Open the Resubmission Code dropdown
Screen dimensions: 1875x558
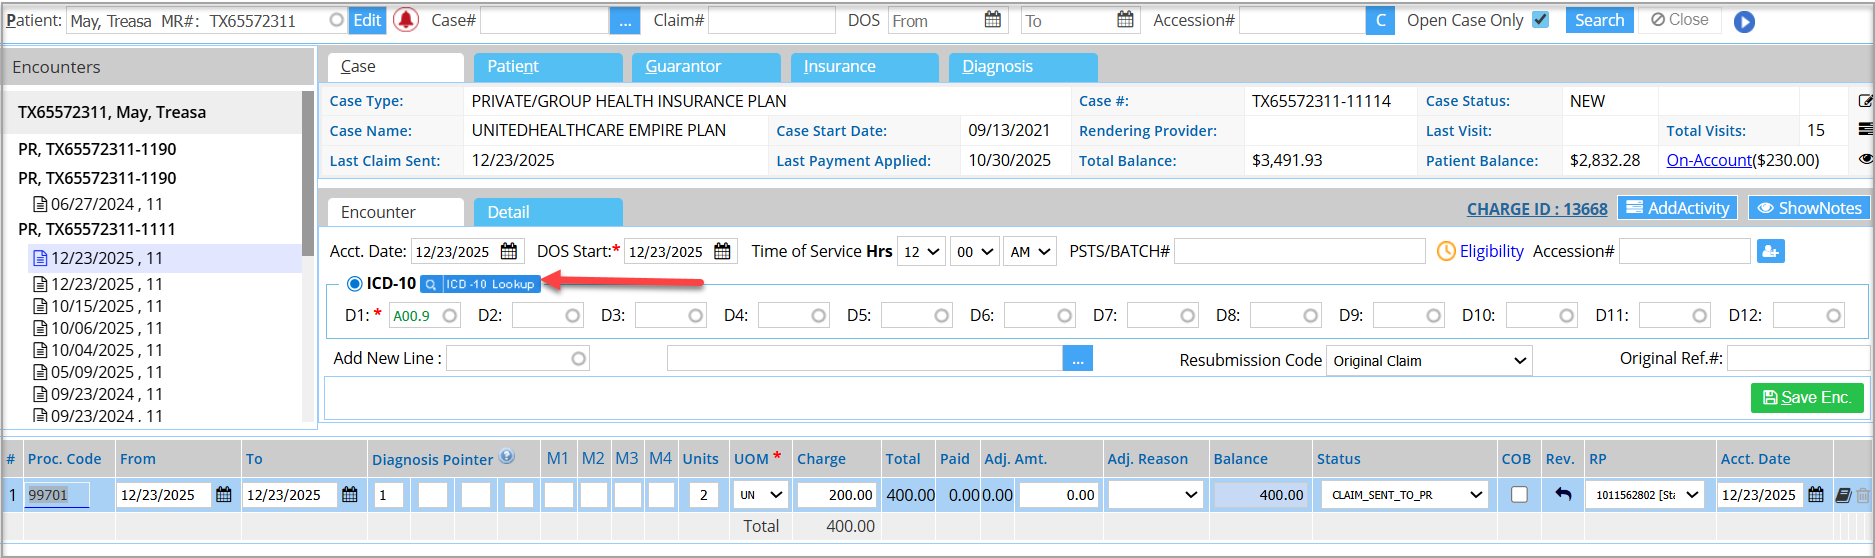(1428, 361)
